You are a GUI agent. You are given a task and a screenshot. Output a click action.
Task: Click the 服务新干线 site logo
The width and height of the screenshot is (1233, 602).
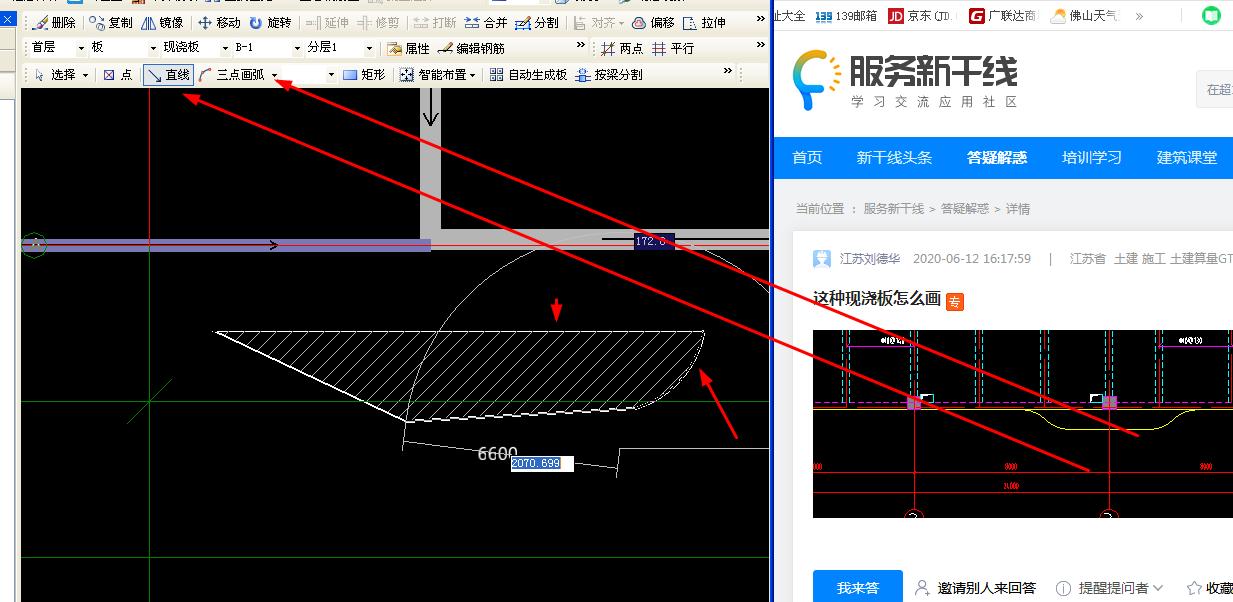click(x=904, y=78)
